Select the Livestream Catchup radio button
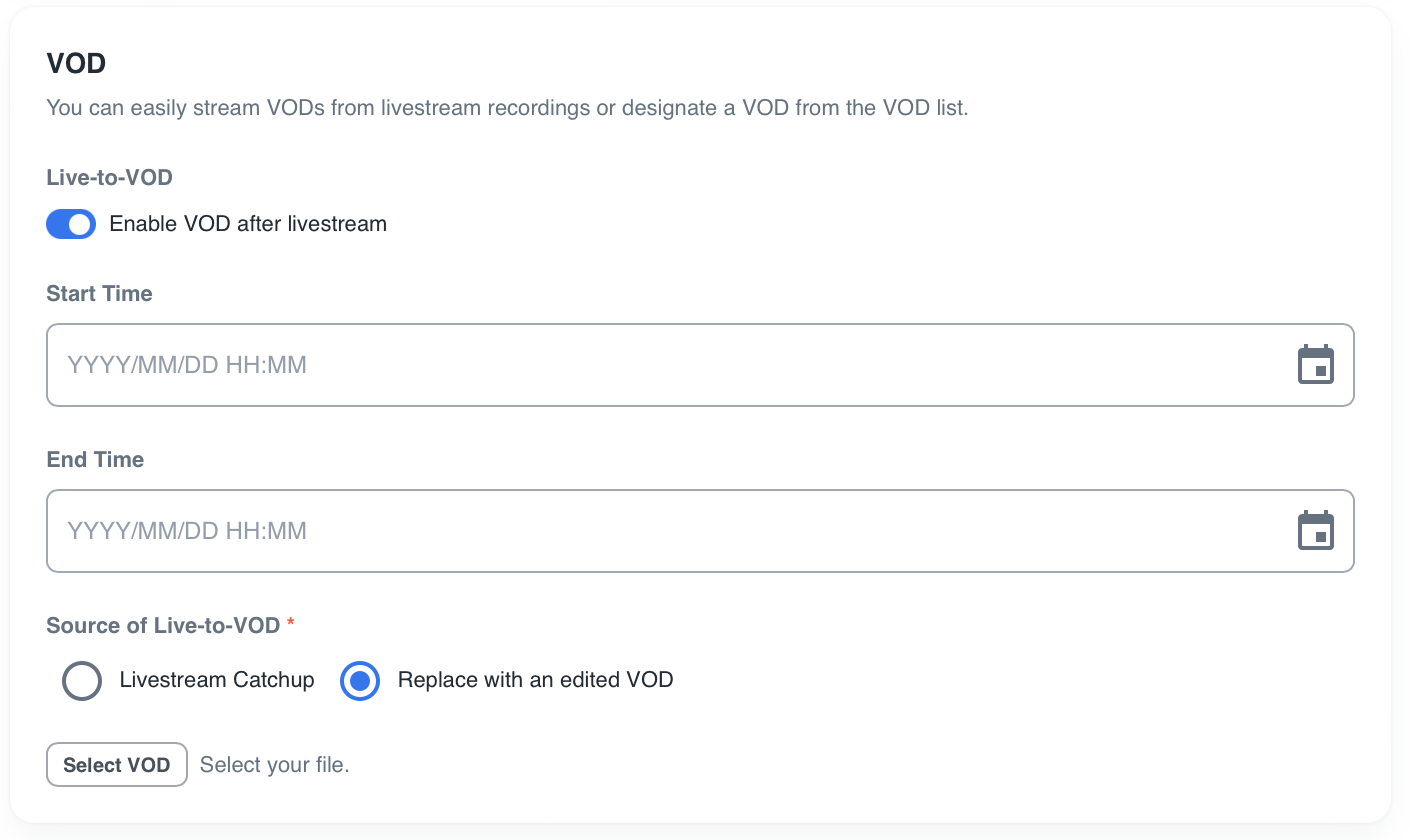Screen dimensions: 1410x840 82,681
